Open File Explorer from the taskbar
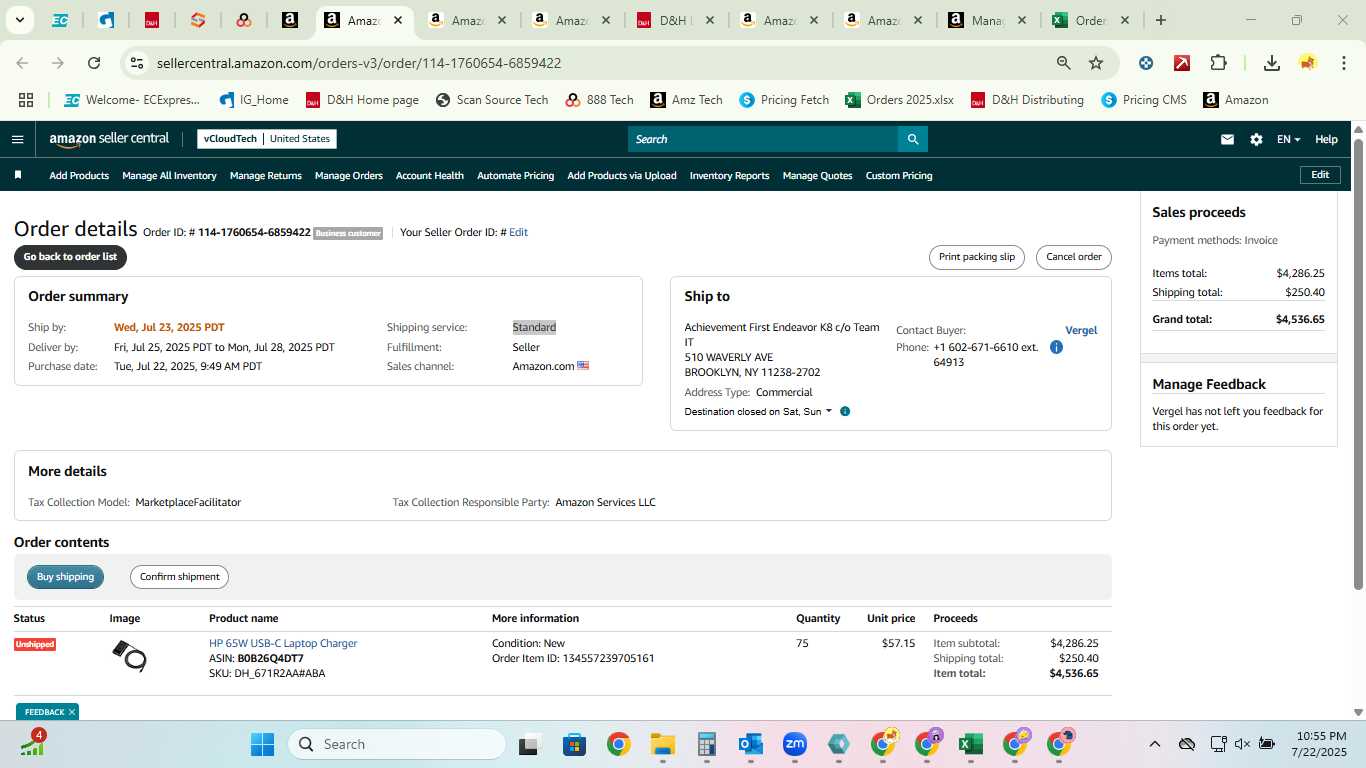This screenshot has height=768, width=1366. tap(662, 744)
